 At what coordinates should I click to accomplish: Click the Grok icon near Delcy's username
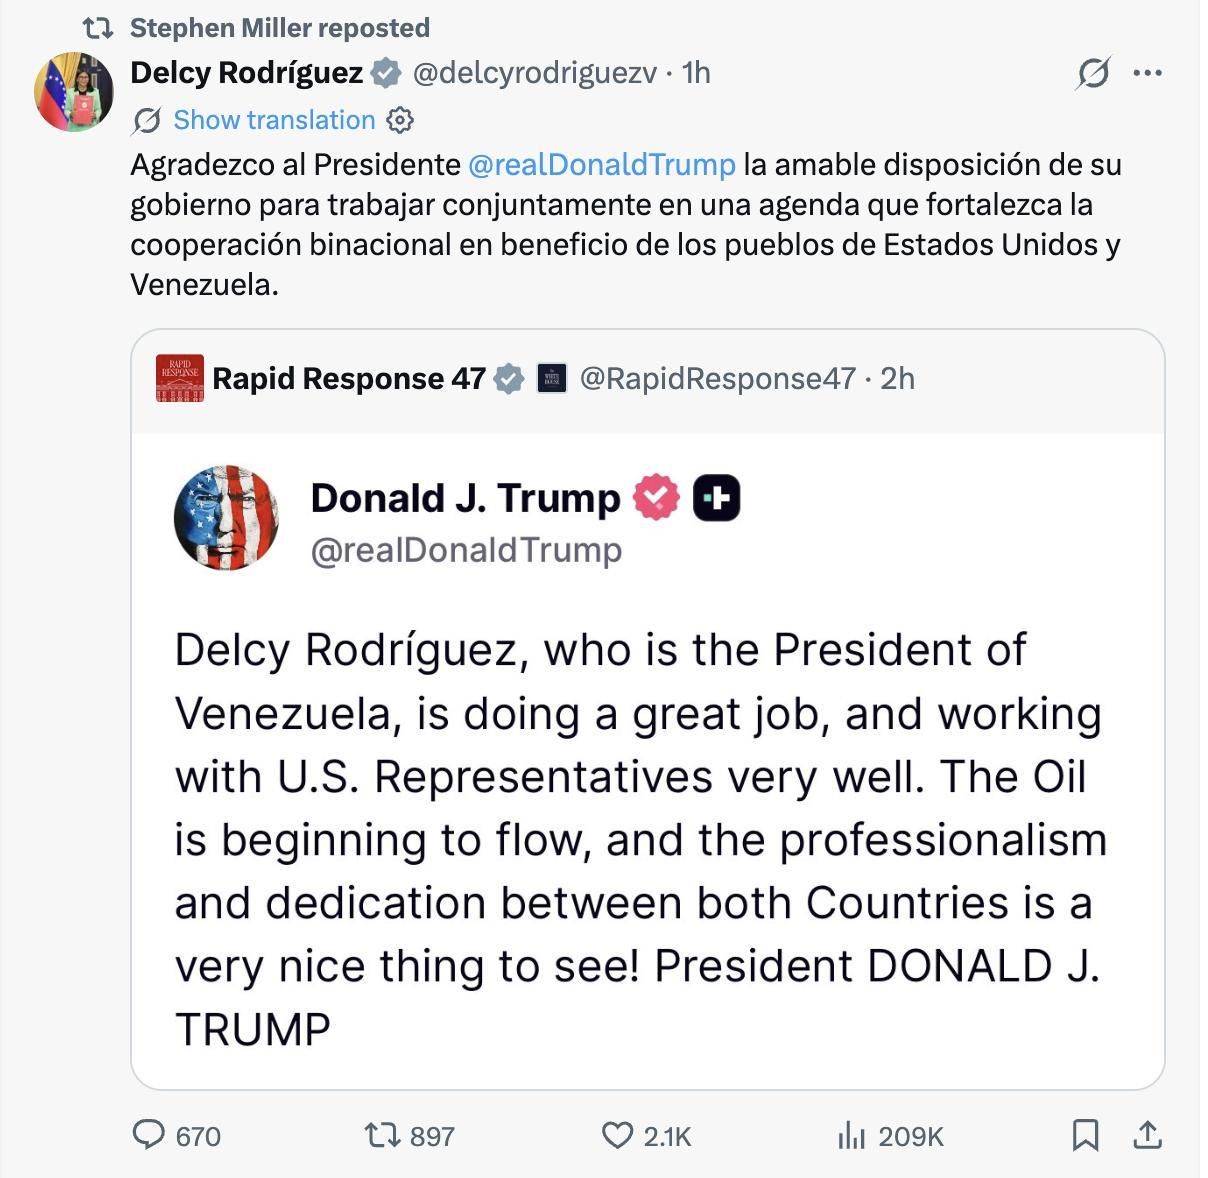tap(1090, 72)
